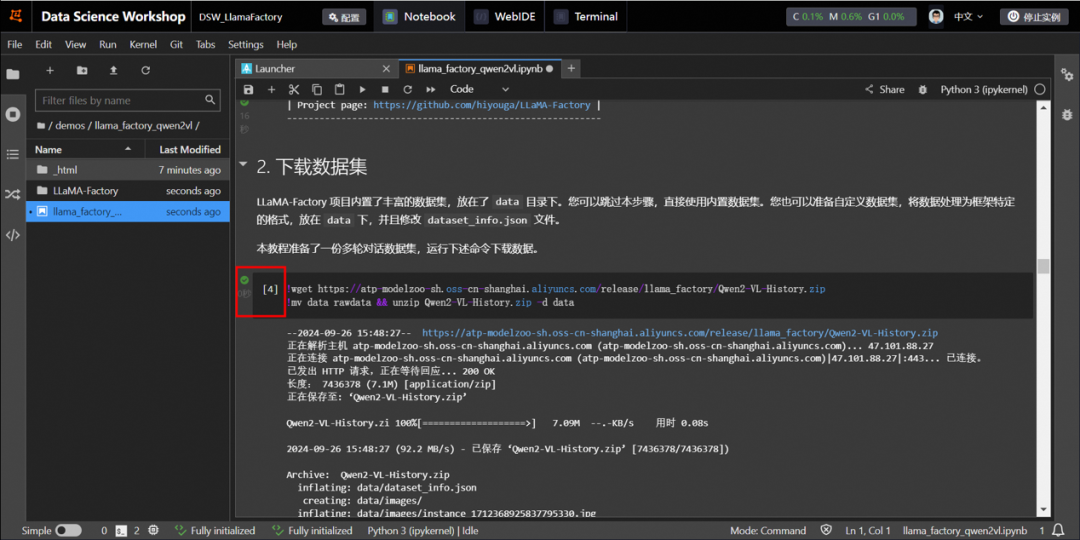Enable the debugger bug icon
The width and height of the screenshot is (1080, 540).
tap(922, 89)
